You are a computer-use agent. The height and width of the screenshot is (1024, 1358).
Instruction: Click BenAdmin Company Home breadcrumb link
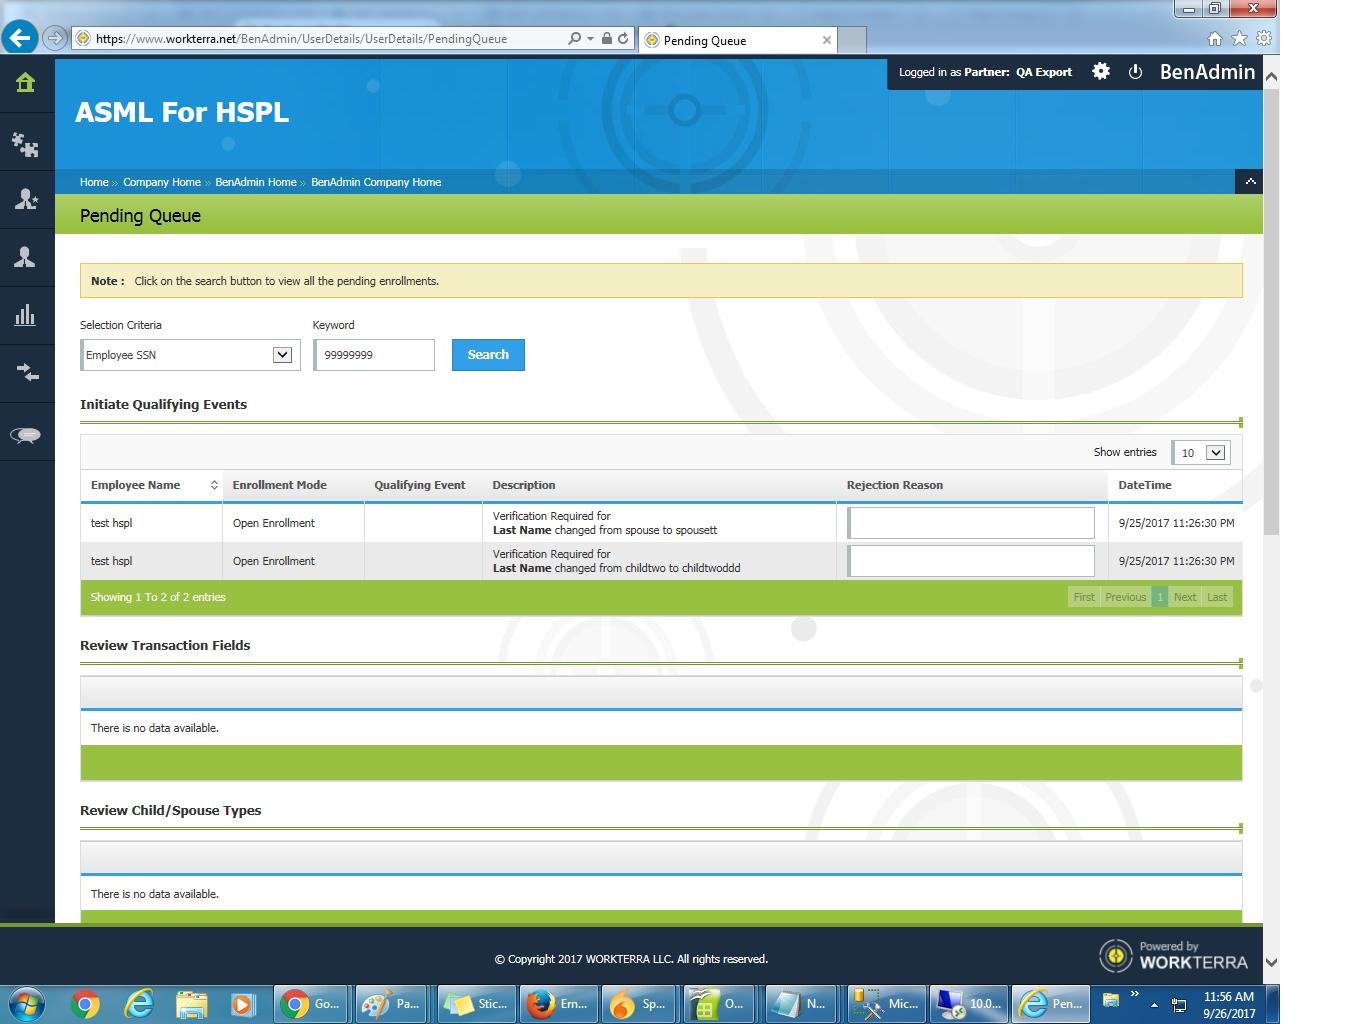pos(376,182)
